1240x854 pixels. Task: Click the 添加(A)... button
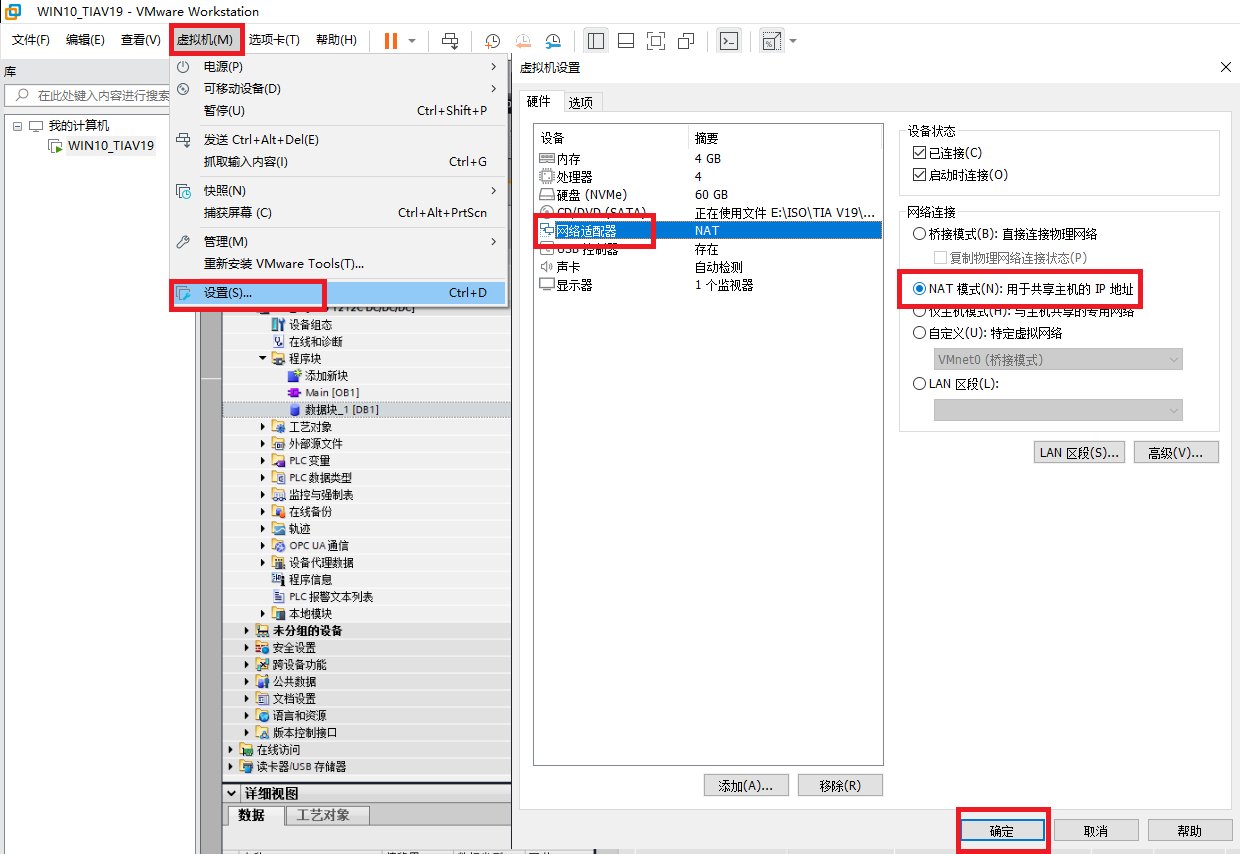click(746, 786)
